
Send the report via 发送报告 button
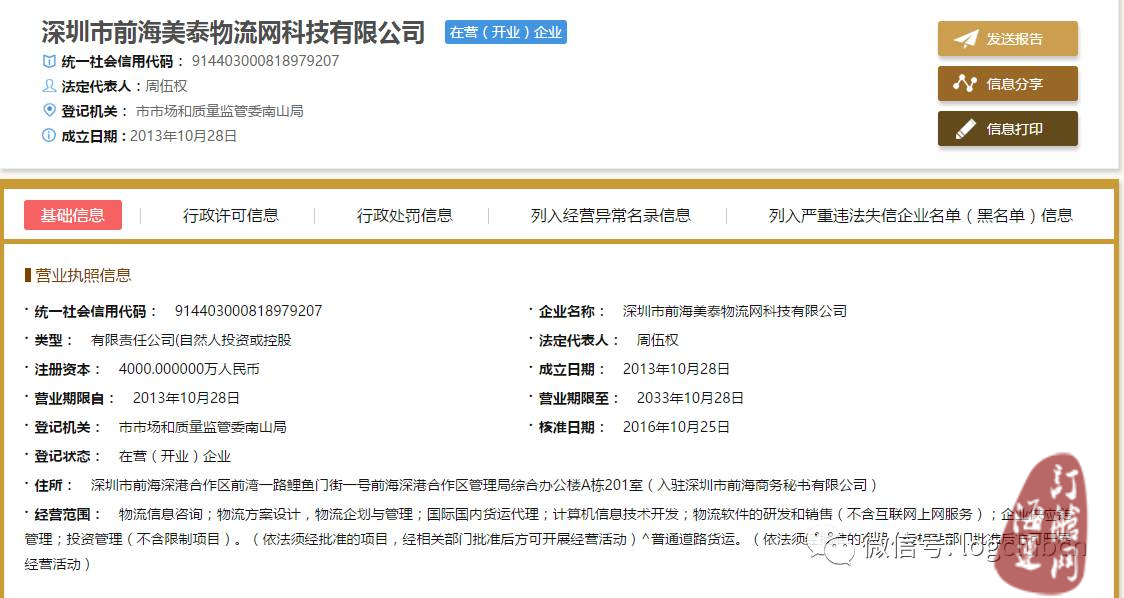click(x=1008, y=39)
